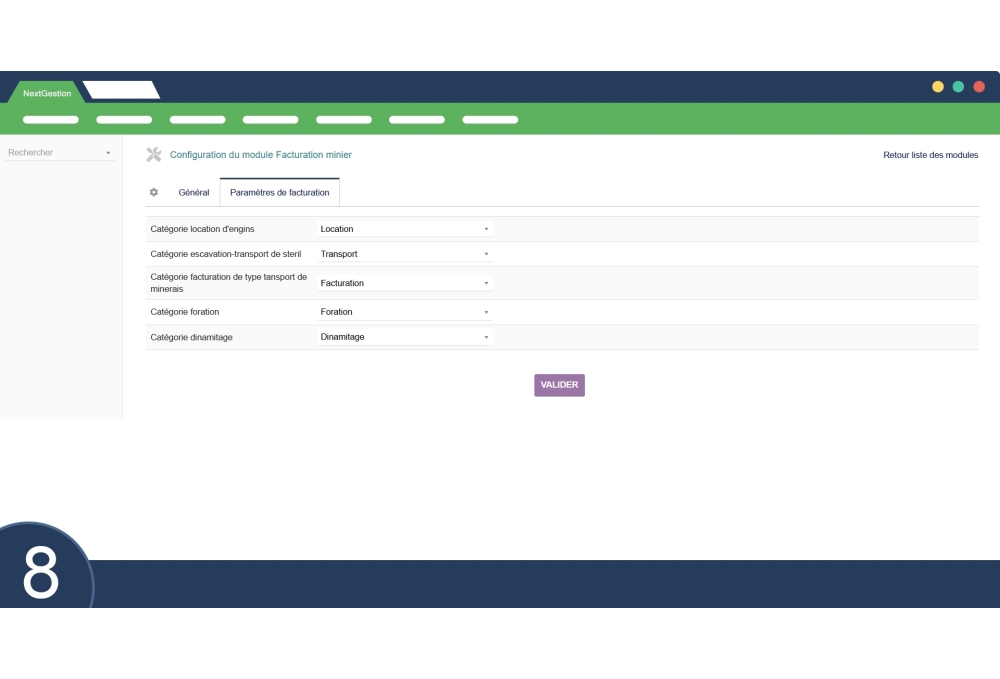Viewport: 1000px width, 679px height.
Task: Click the caret on the Catégorie dinamitage selector
Action: point(487,337)
